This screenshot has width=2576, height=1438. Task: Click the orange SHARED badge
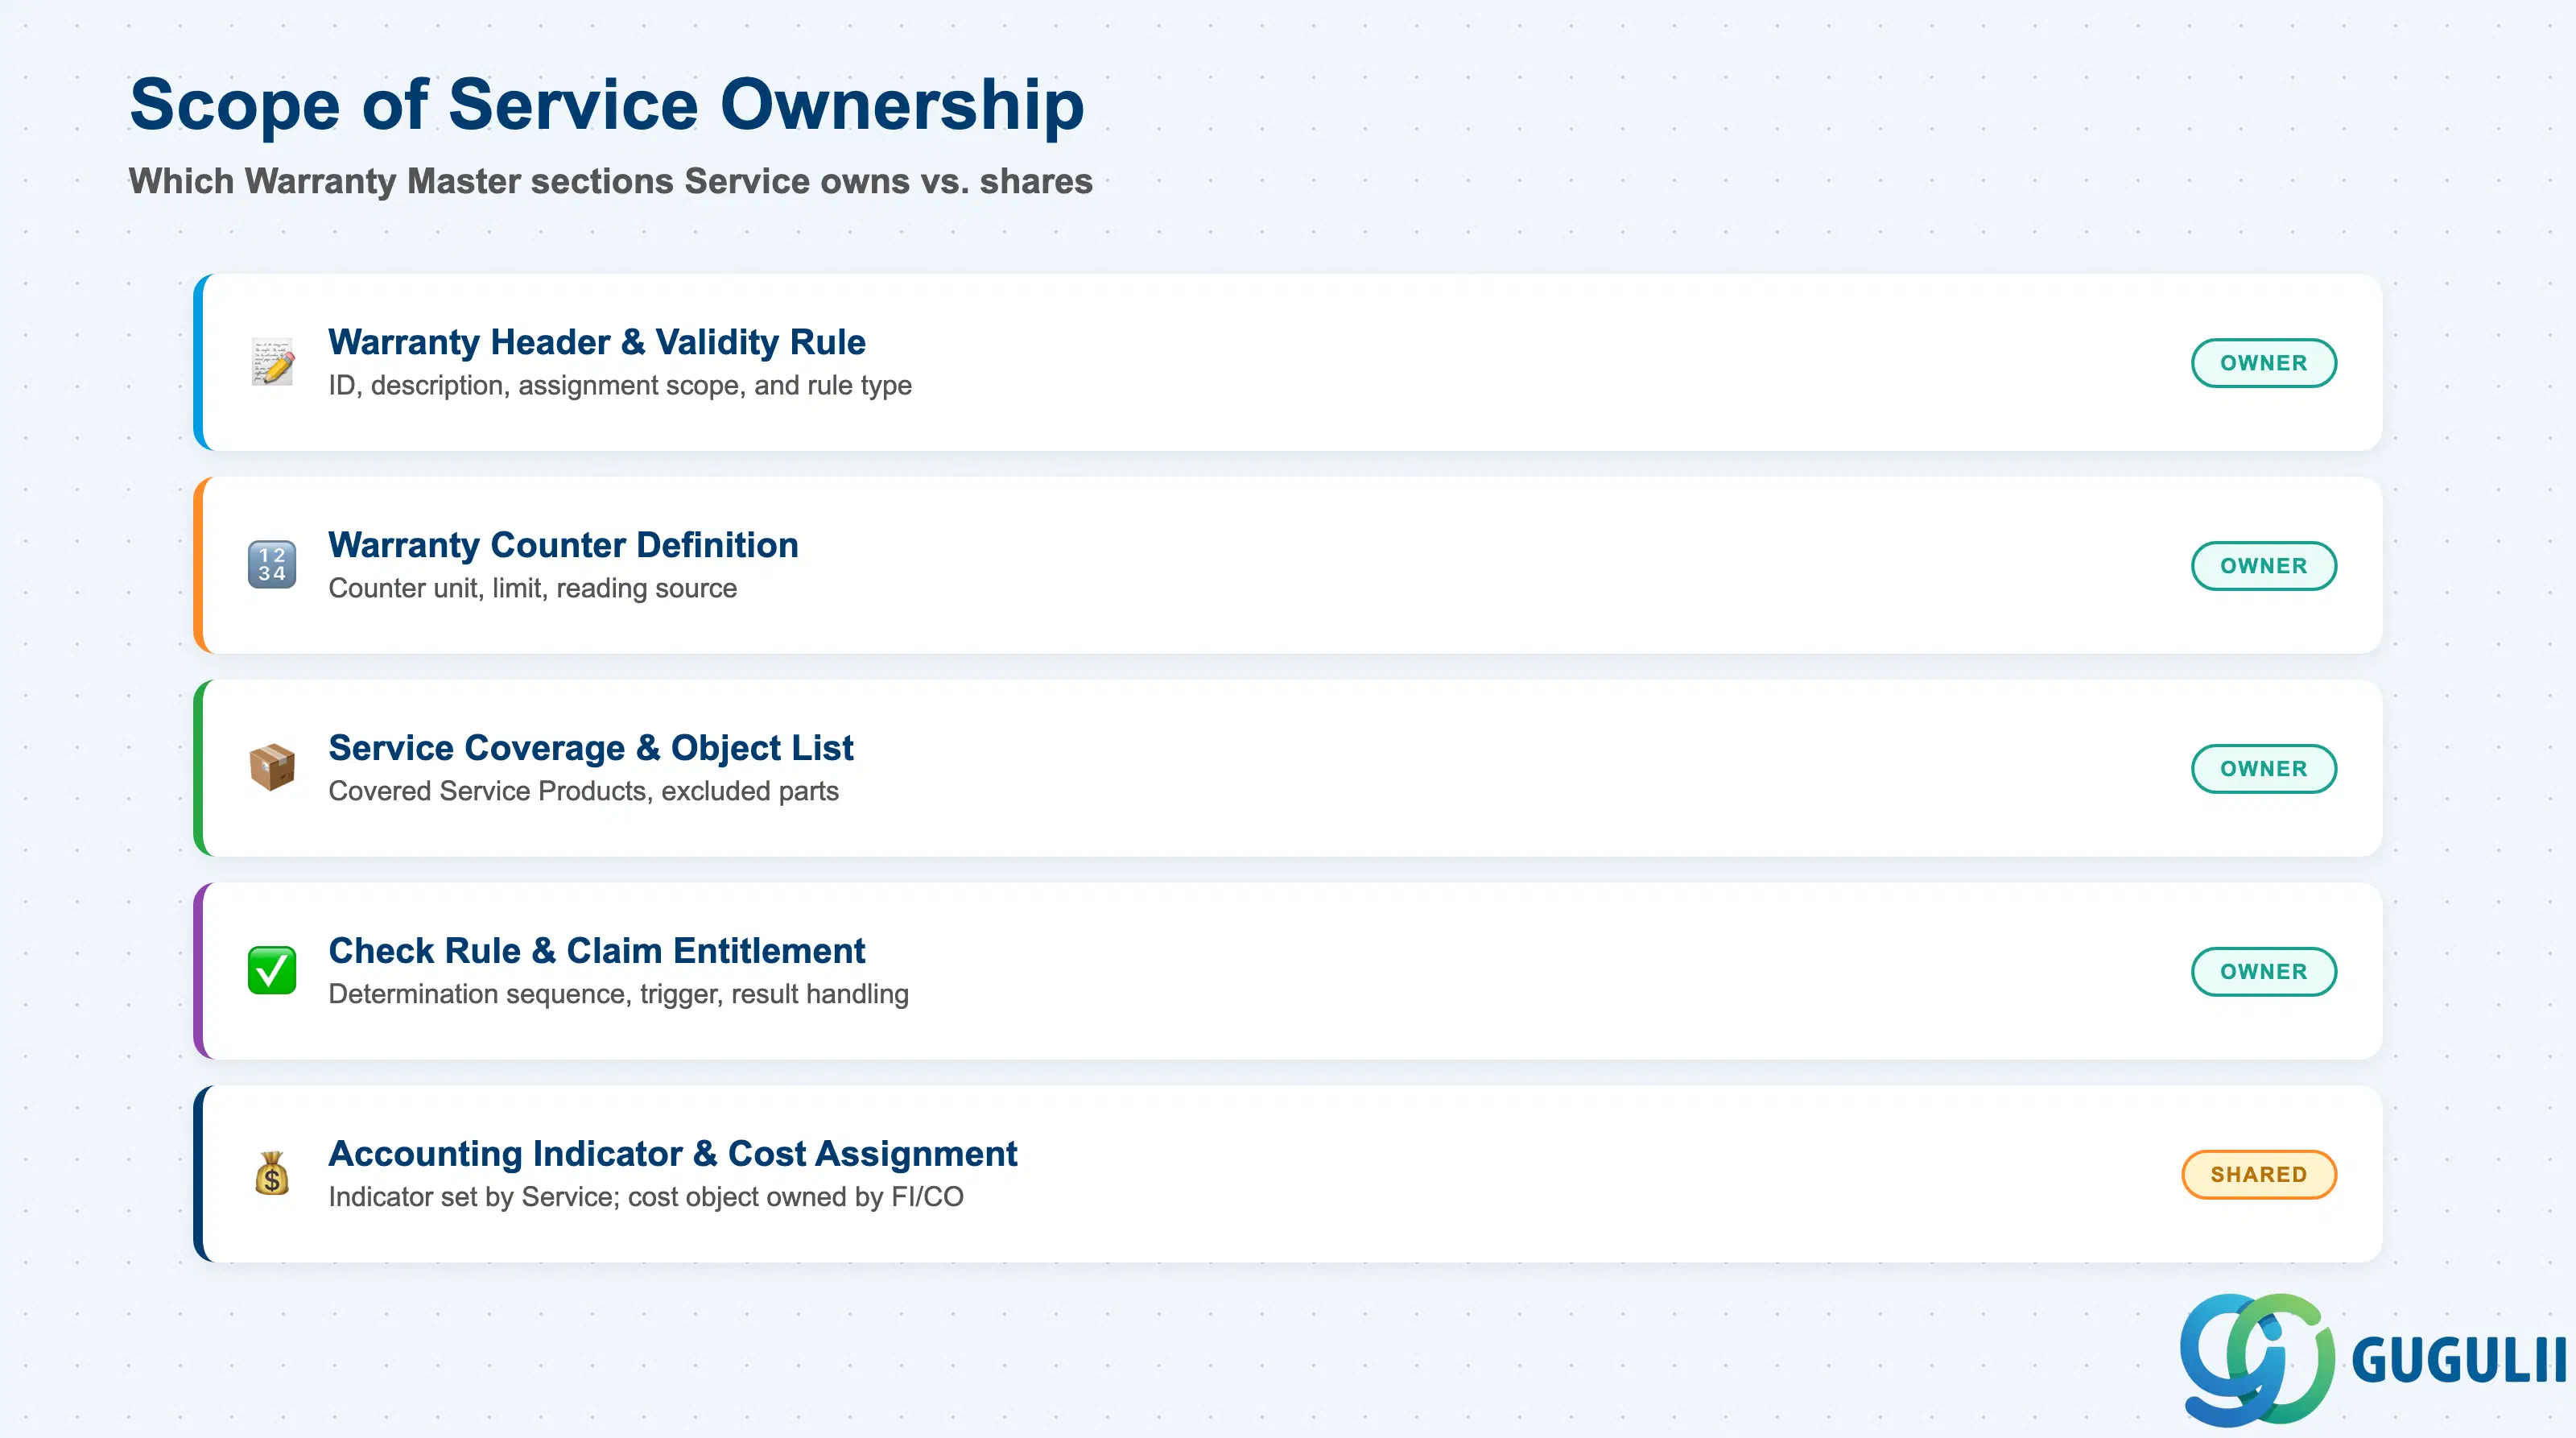tap(2259, 1175)
